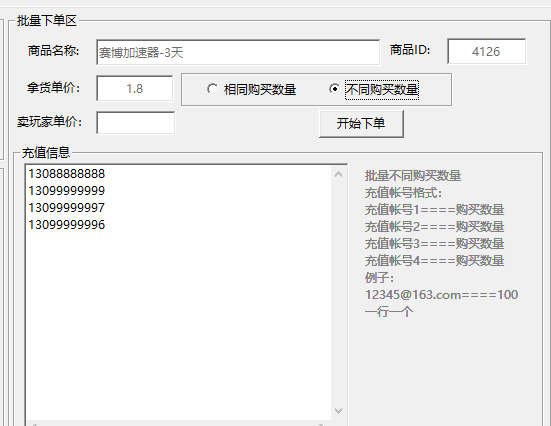Click the scroll down arrow of 充值信息 list

pyautogui.click(x=338, y=411)
